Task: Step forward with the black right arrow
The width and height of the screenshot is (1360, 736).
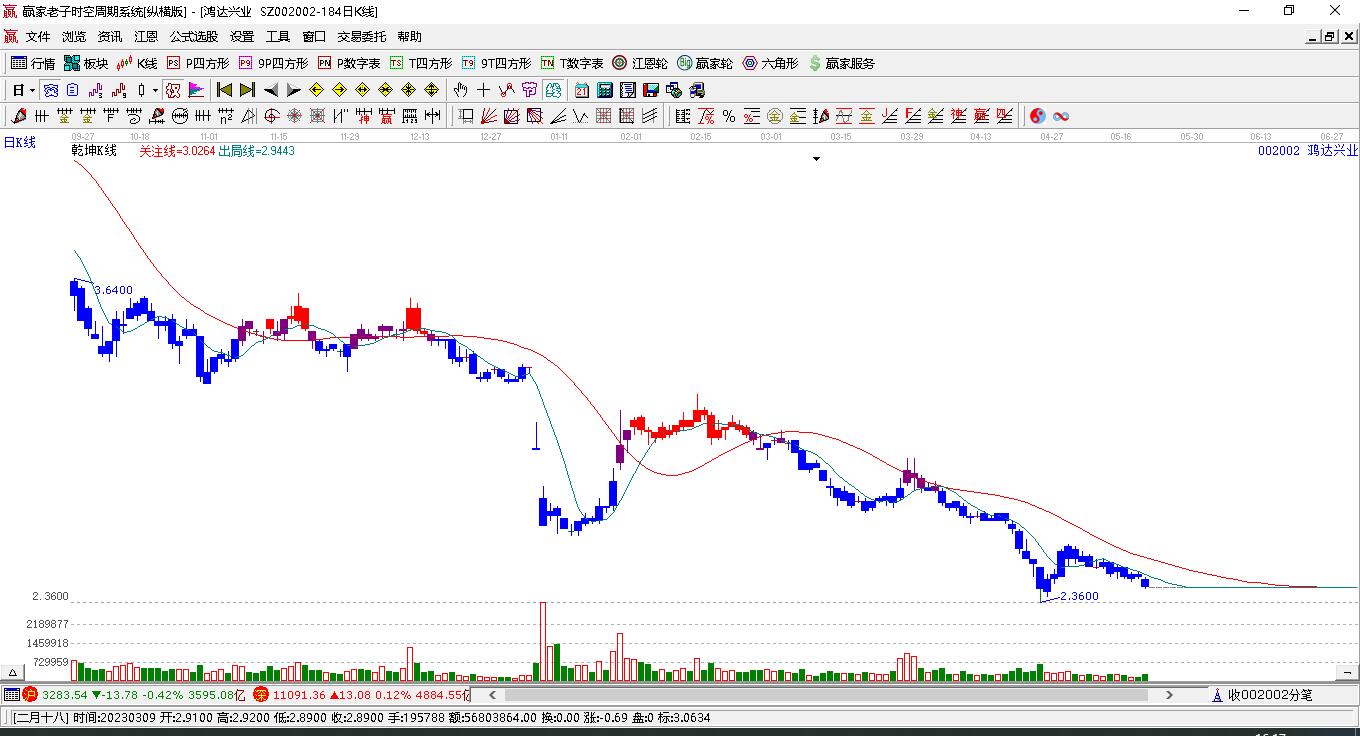Action: (x=294, y=90)
